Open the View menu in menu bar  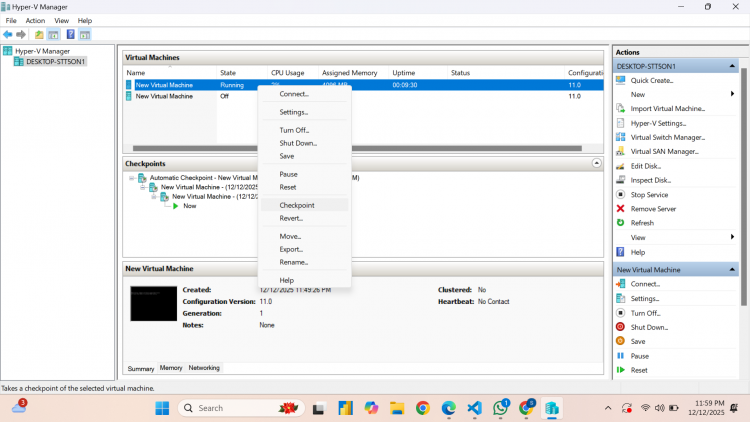(x=61, y=21)
